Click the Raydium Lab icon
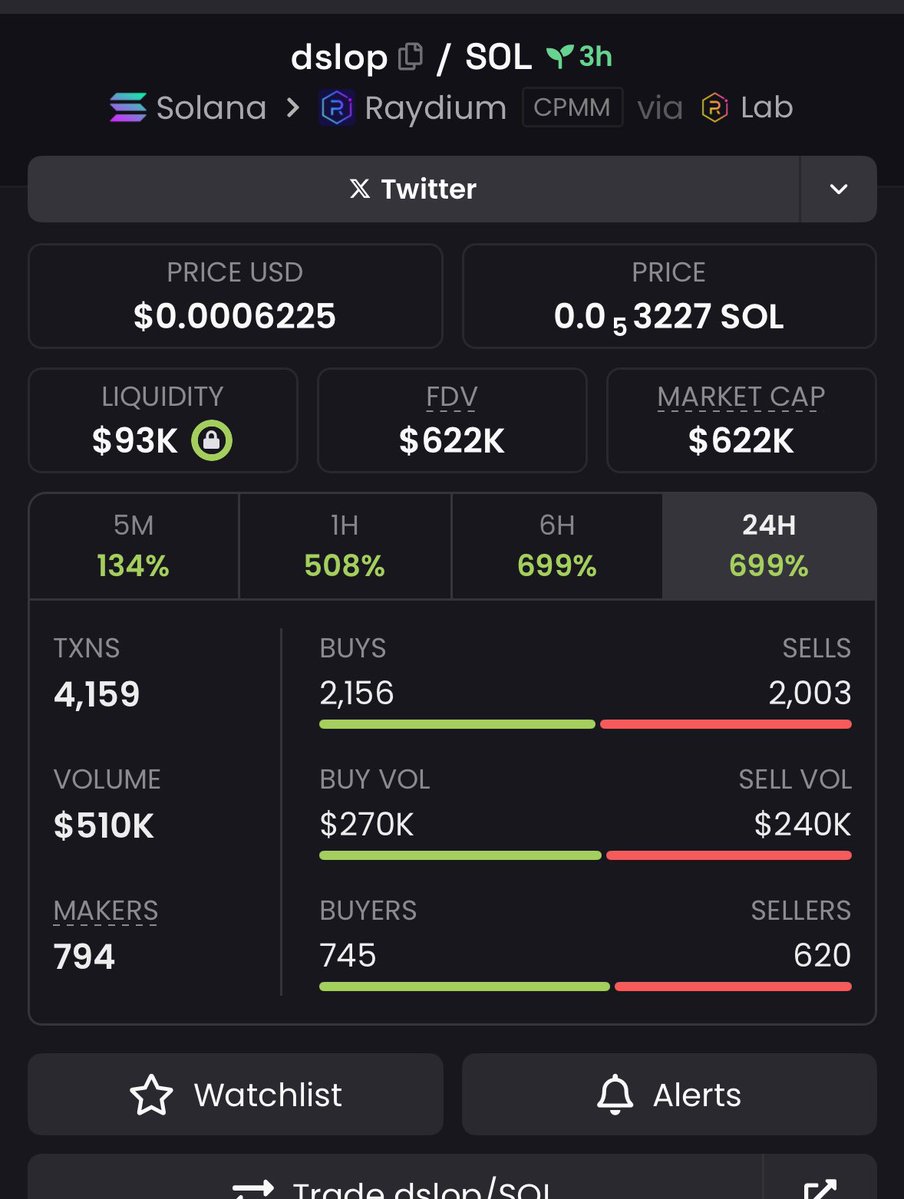The width and height of the screenshot is (904, 1199). (714, 107)
